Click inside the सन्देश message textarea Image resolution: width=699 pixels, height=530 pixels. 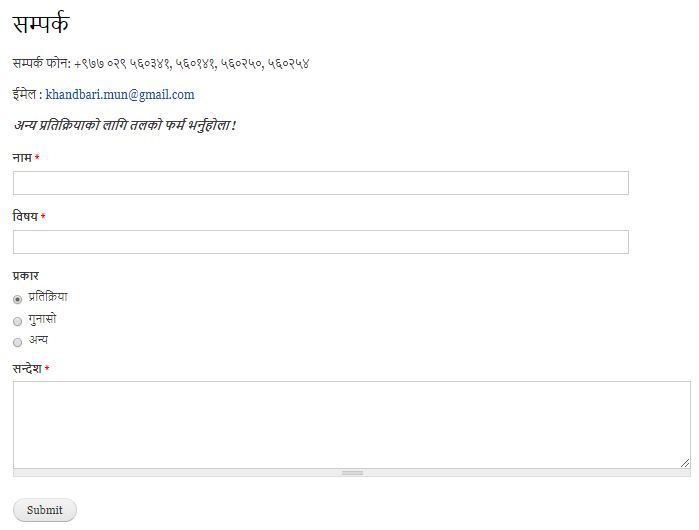click(x=350, y=424)
